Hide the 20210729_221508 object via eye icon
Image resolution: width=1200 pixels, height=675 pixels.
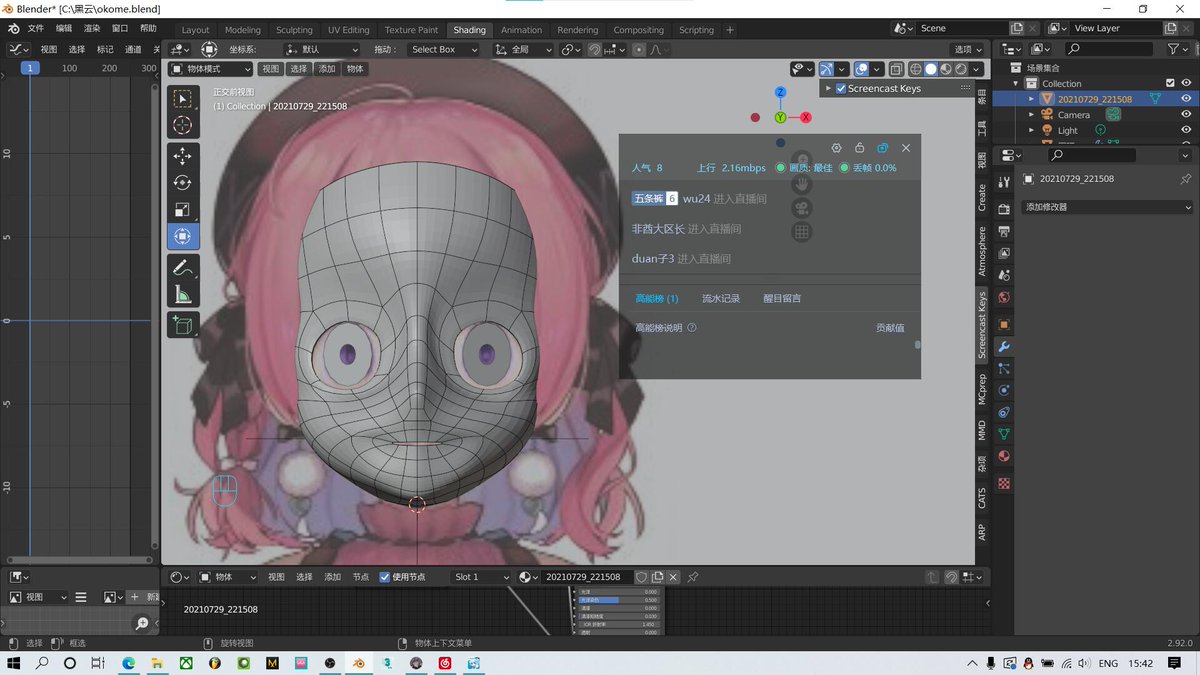pyautogui.click(x=1186, y=99)
